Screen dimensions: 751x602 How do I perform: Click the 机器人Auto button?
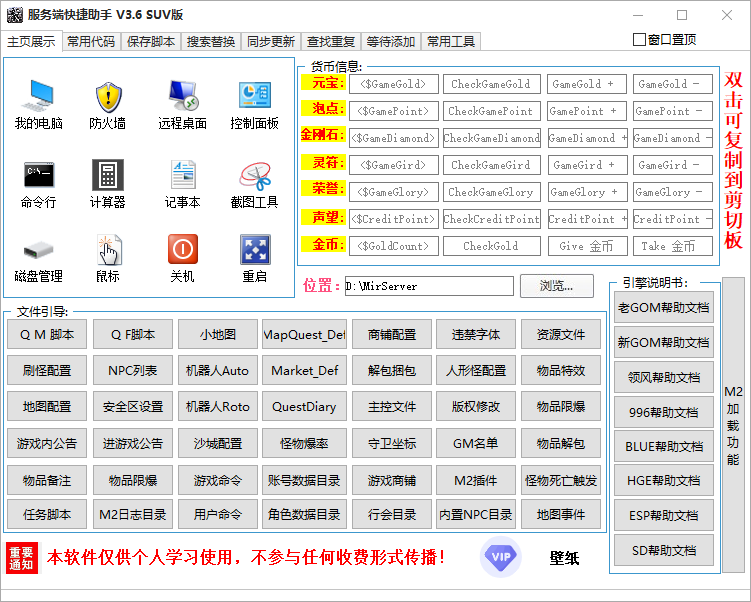pyautogui.click(x=218, y=370)
